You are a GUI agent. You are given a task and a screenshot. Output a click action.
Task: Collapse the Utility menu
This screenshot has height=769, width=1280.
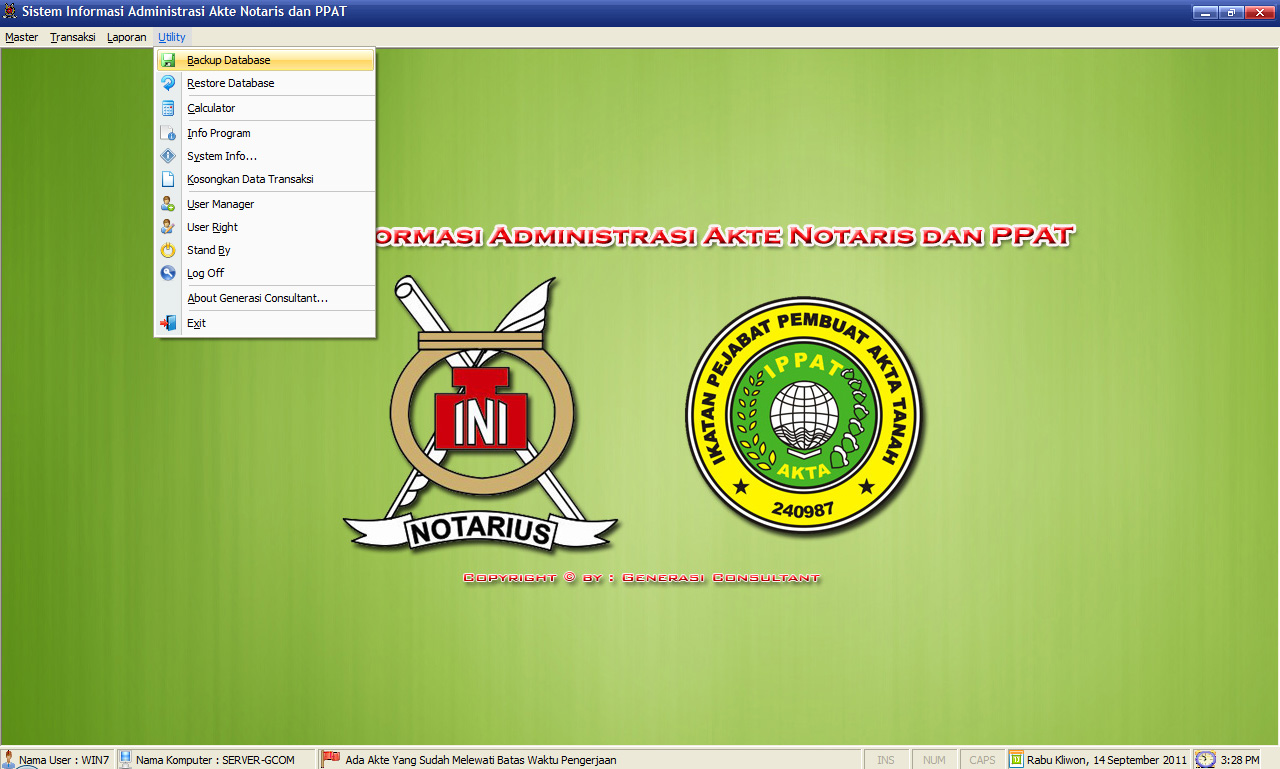(x=172, y=37)
